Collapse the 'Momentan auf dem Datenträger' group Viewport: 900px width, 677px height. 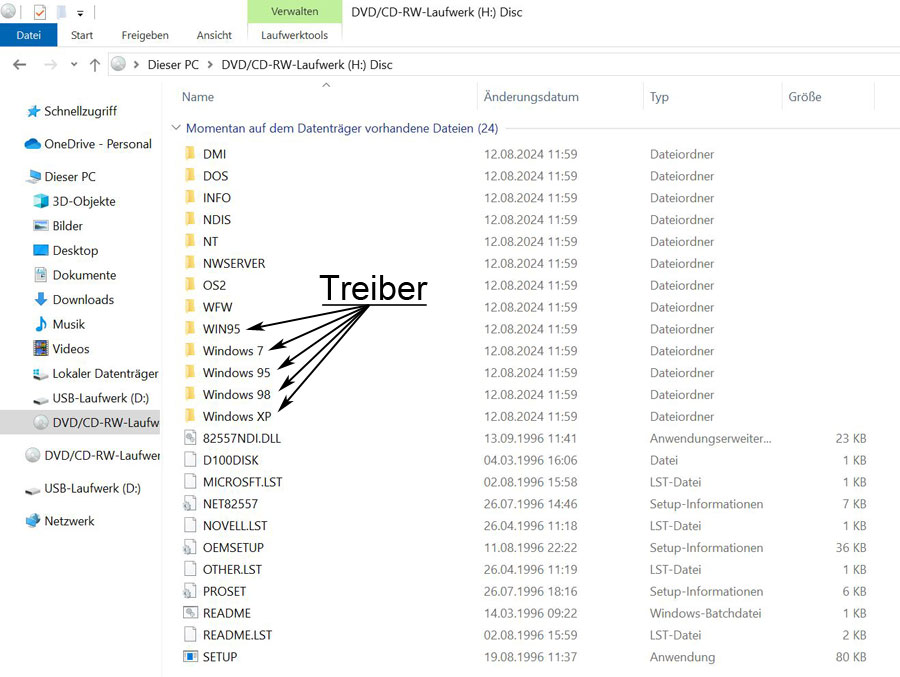(x=176, y=128)
